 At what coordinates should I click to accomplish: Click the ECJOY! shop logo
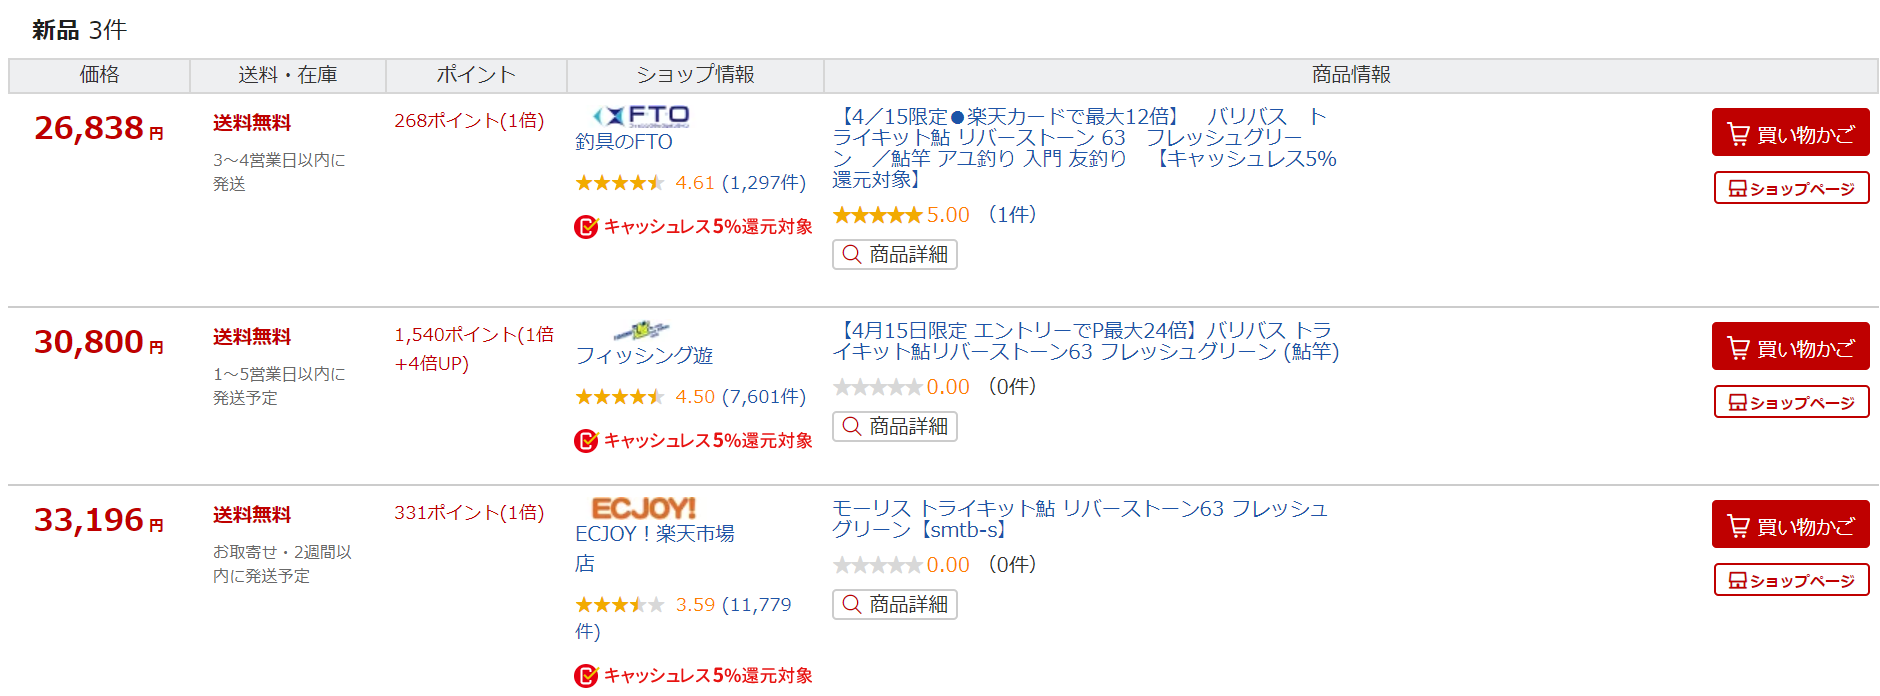(x=643, y=508)
